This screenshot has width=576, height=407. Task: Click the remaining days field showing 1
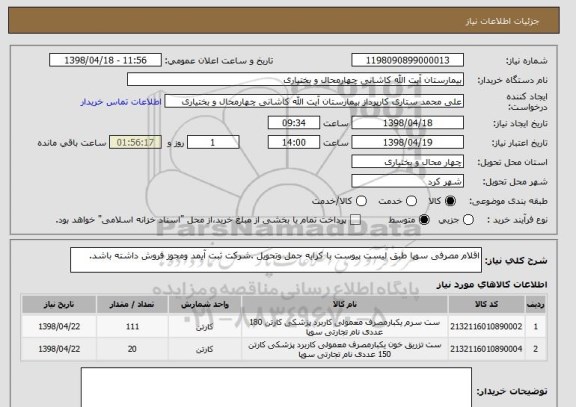pyautogui.click(x=213, y=142)
